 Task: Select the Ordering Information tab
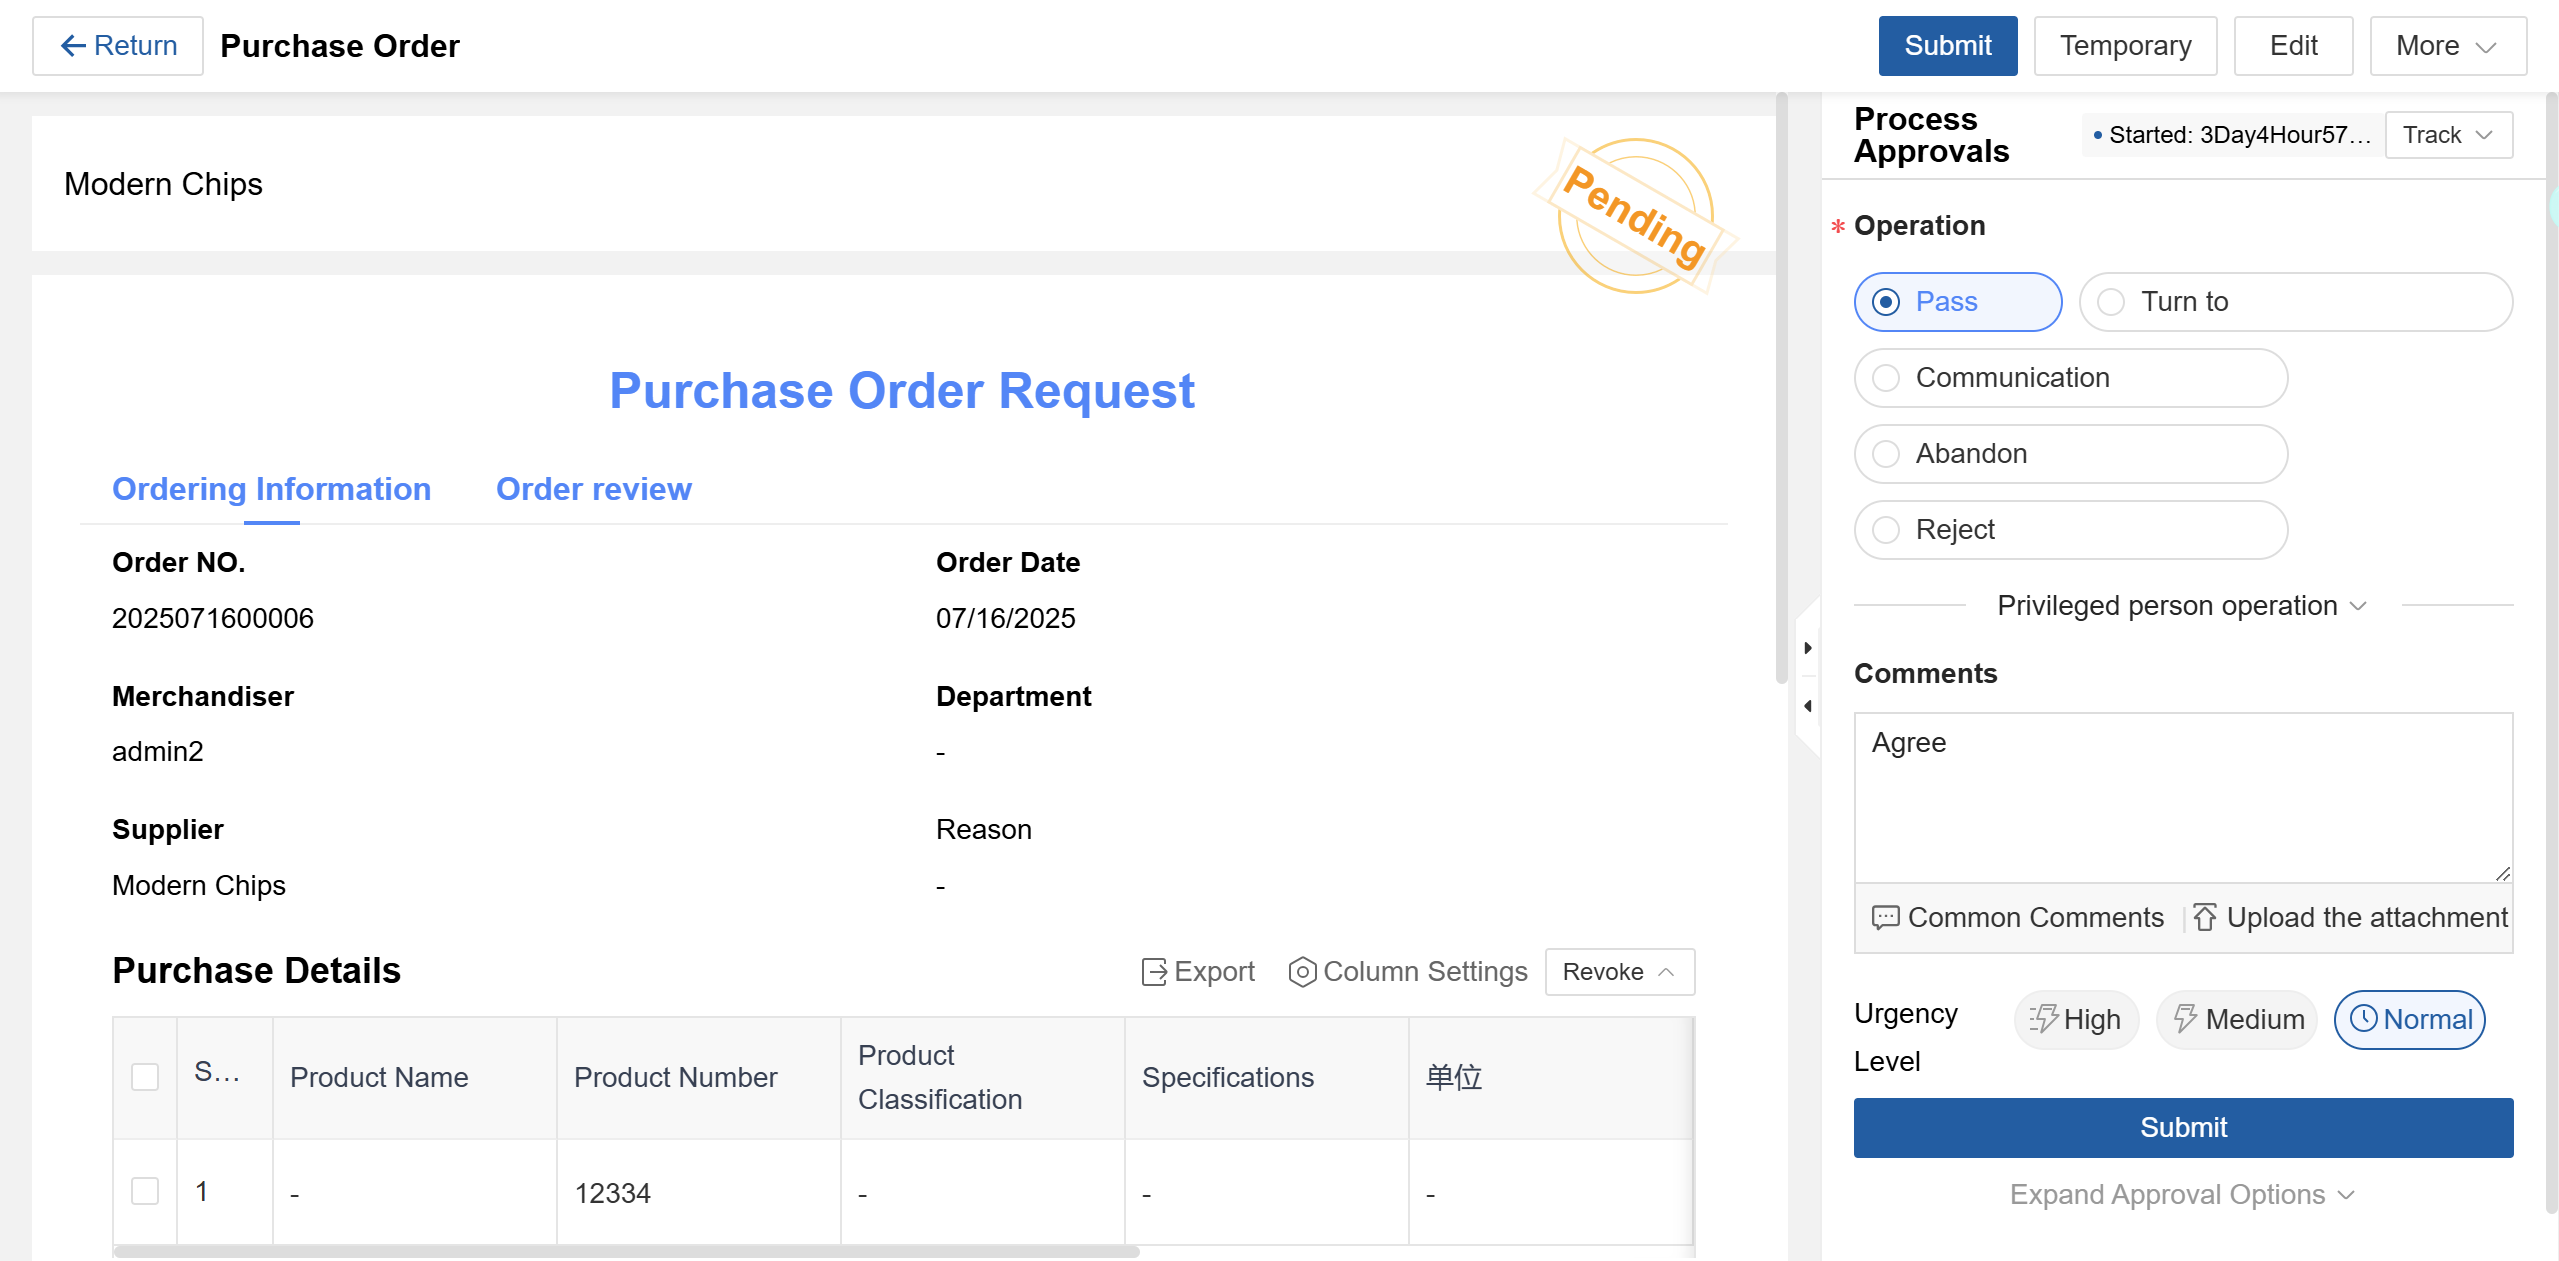point(271,489)
